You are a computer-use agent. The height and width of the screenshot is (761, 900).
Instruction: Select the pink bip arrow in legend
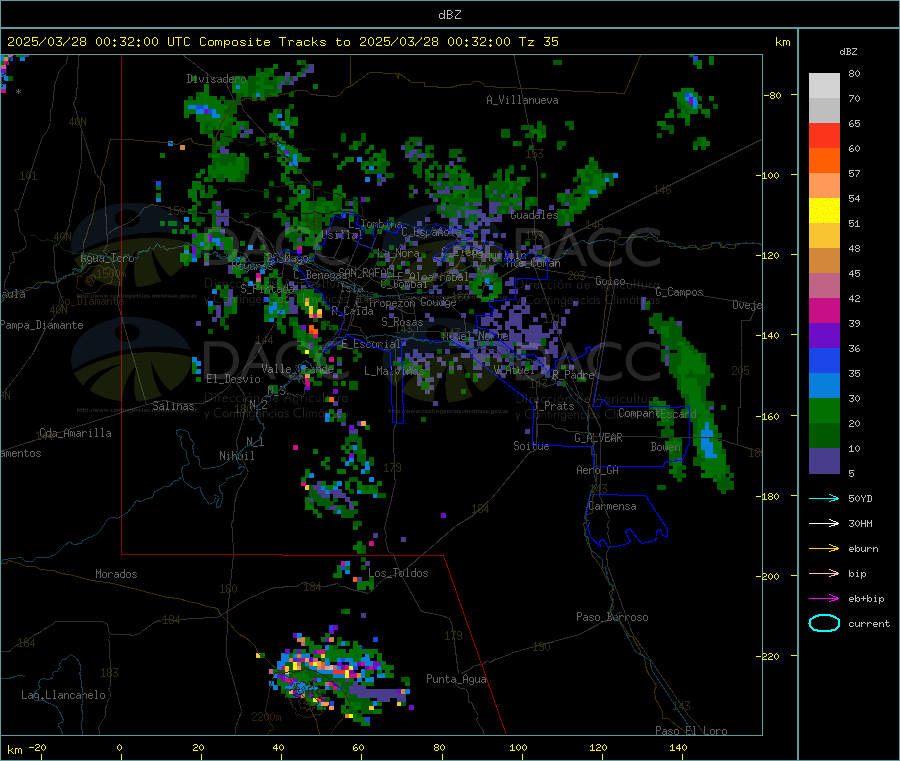824,573
